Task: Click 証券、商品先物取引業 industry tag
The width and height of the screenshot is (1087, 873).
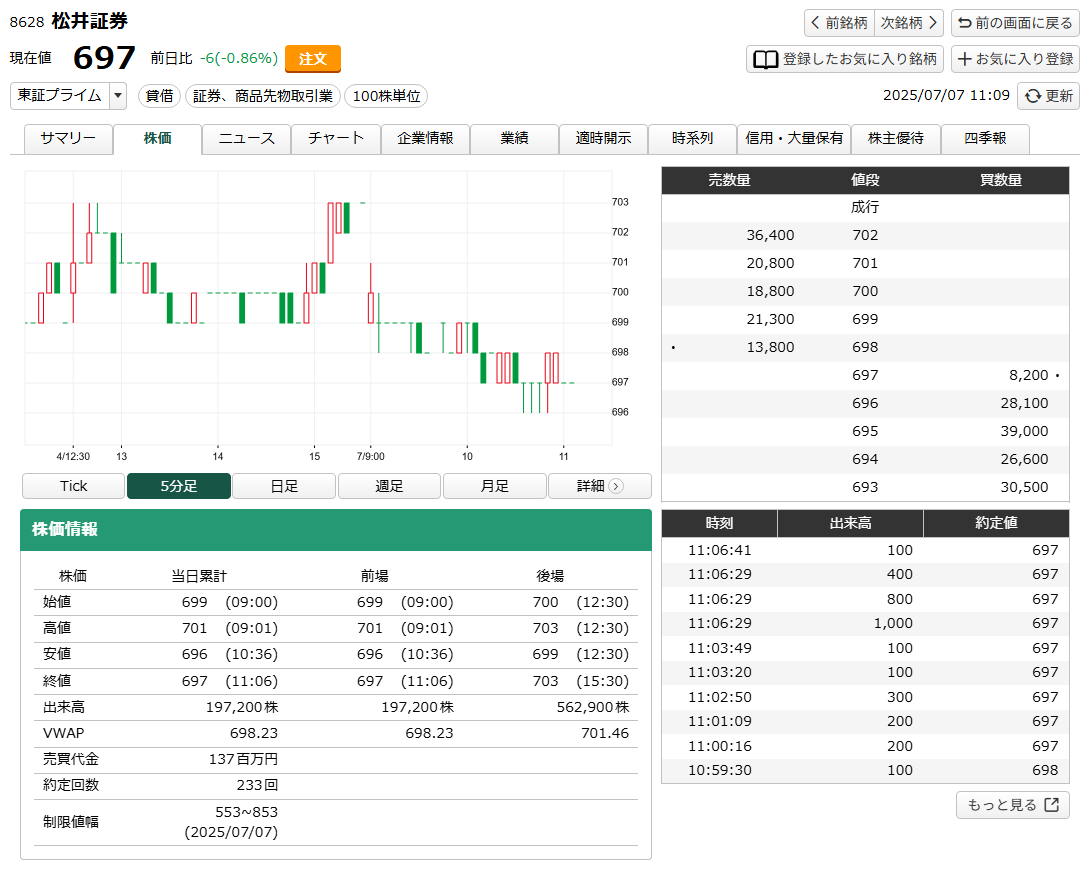Action: tap(263, 96)
